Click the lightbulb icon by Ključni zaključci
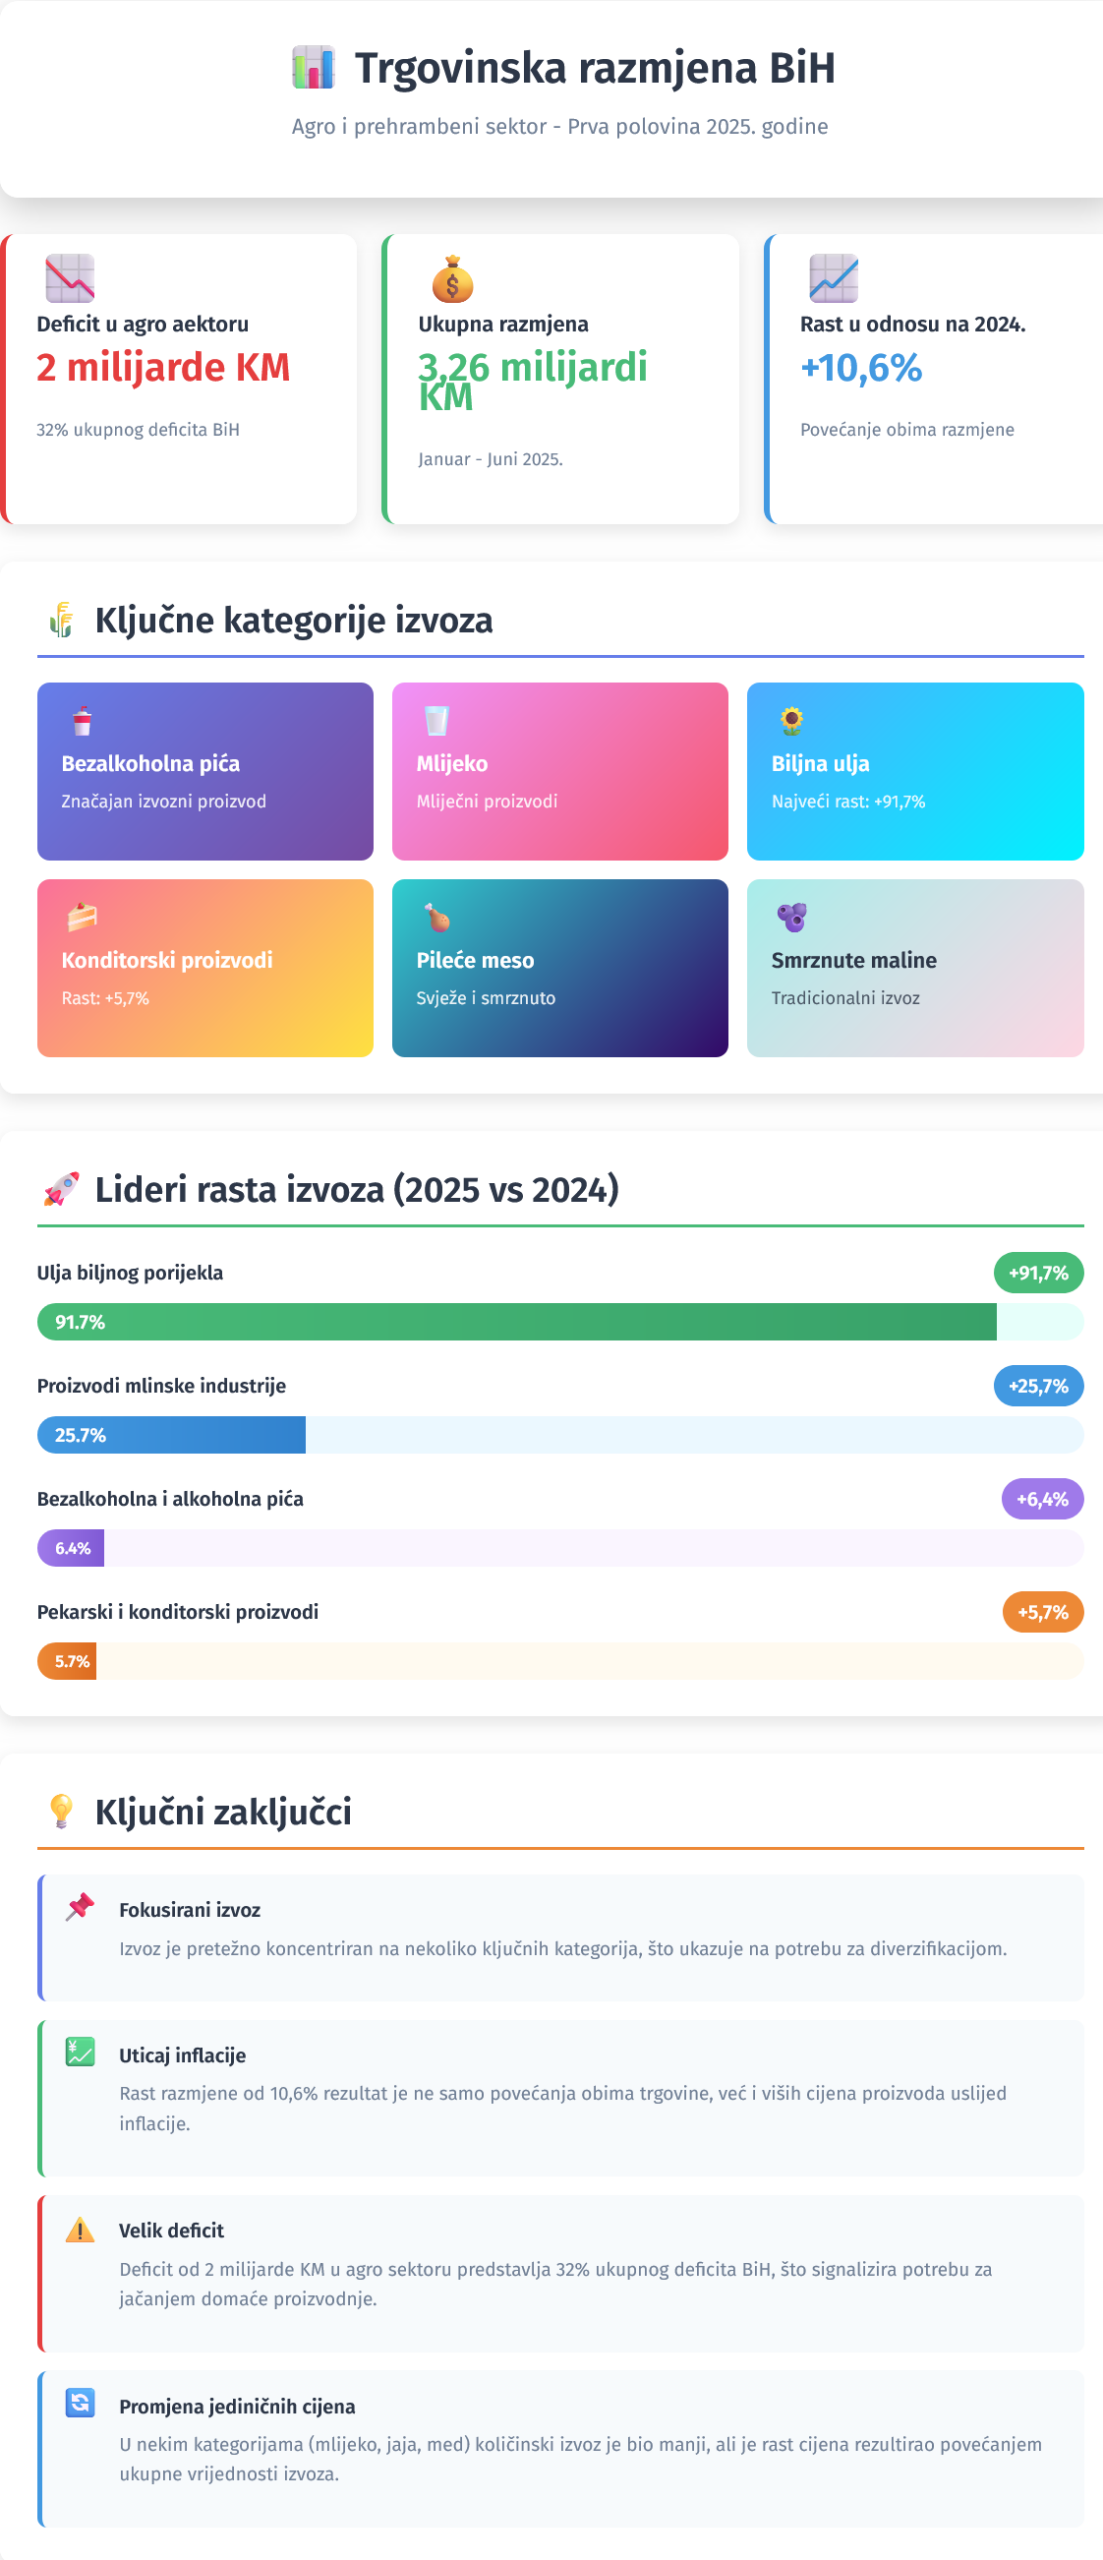Image resolution: width=1103 pixels, height=2560 pixels. (61, 1811)
